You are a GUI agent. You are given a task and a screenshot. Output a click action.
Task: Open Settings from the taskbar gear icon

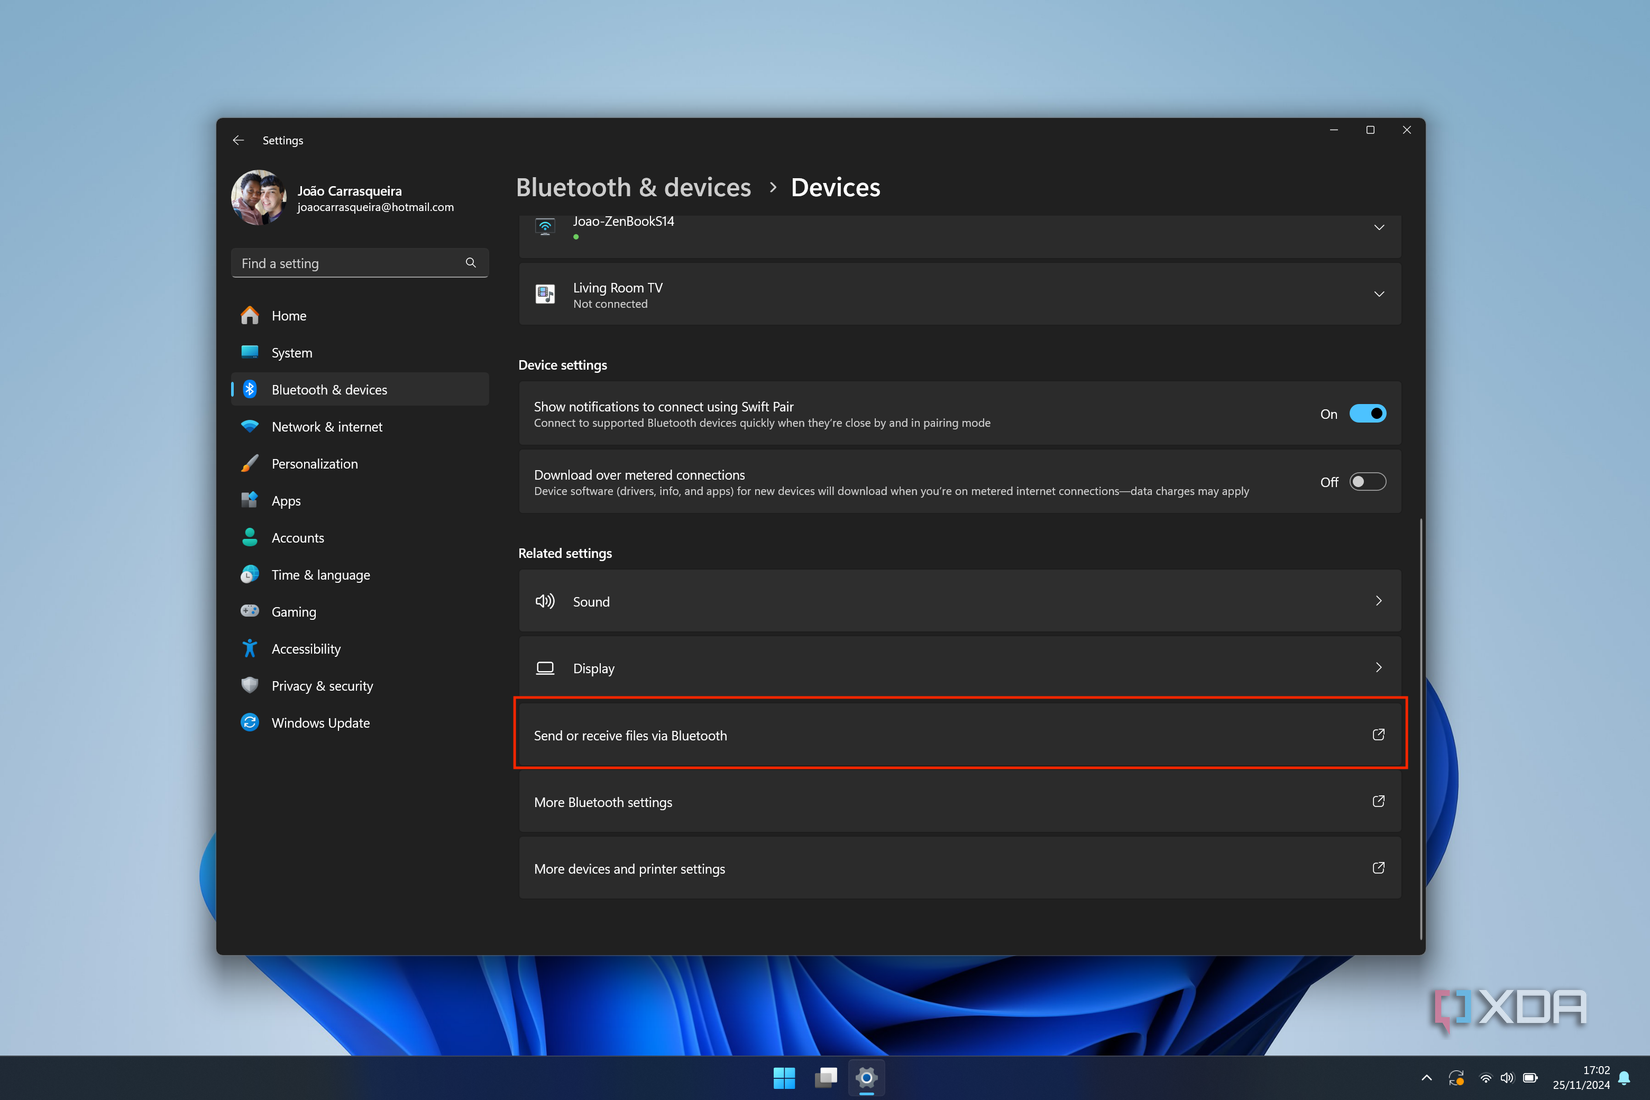coord(866,1078)
